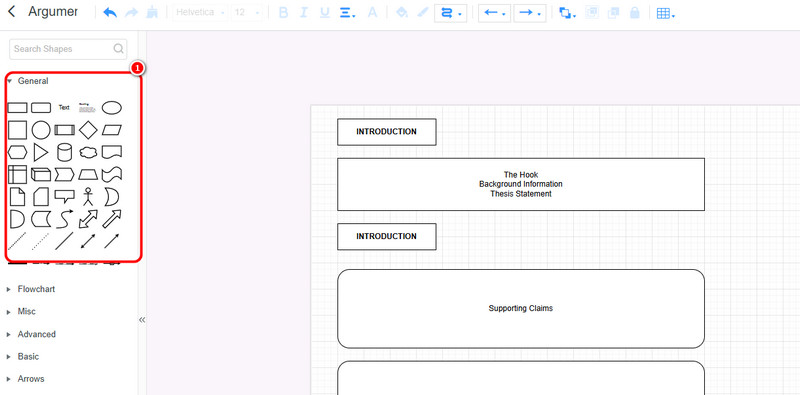This screenshot has height=395, width=800.
Task: Select the first INTRODUCTION box on canvas
Action: click(387, 132)
